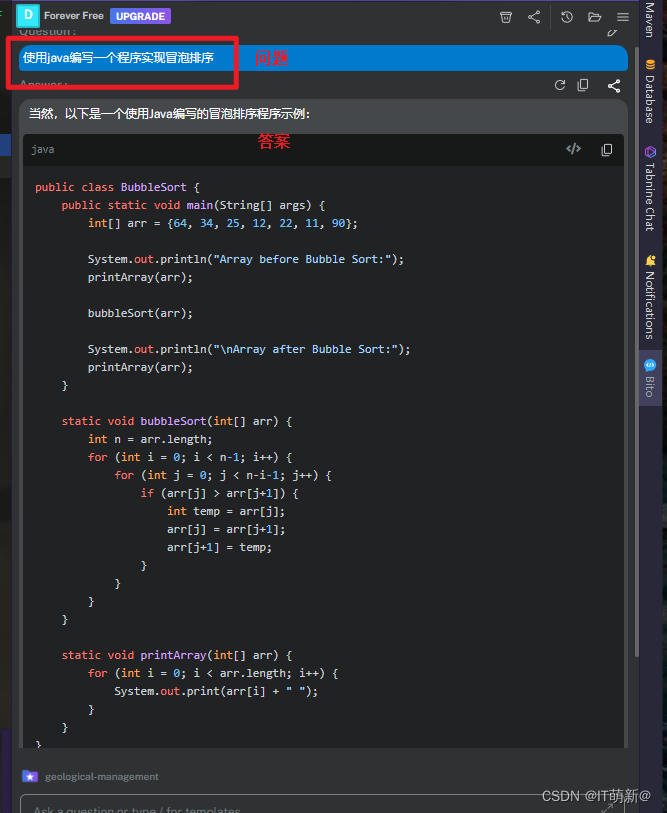Open chat history clock icon

[x=566, y=17]
